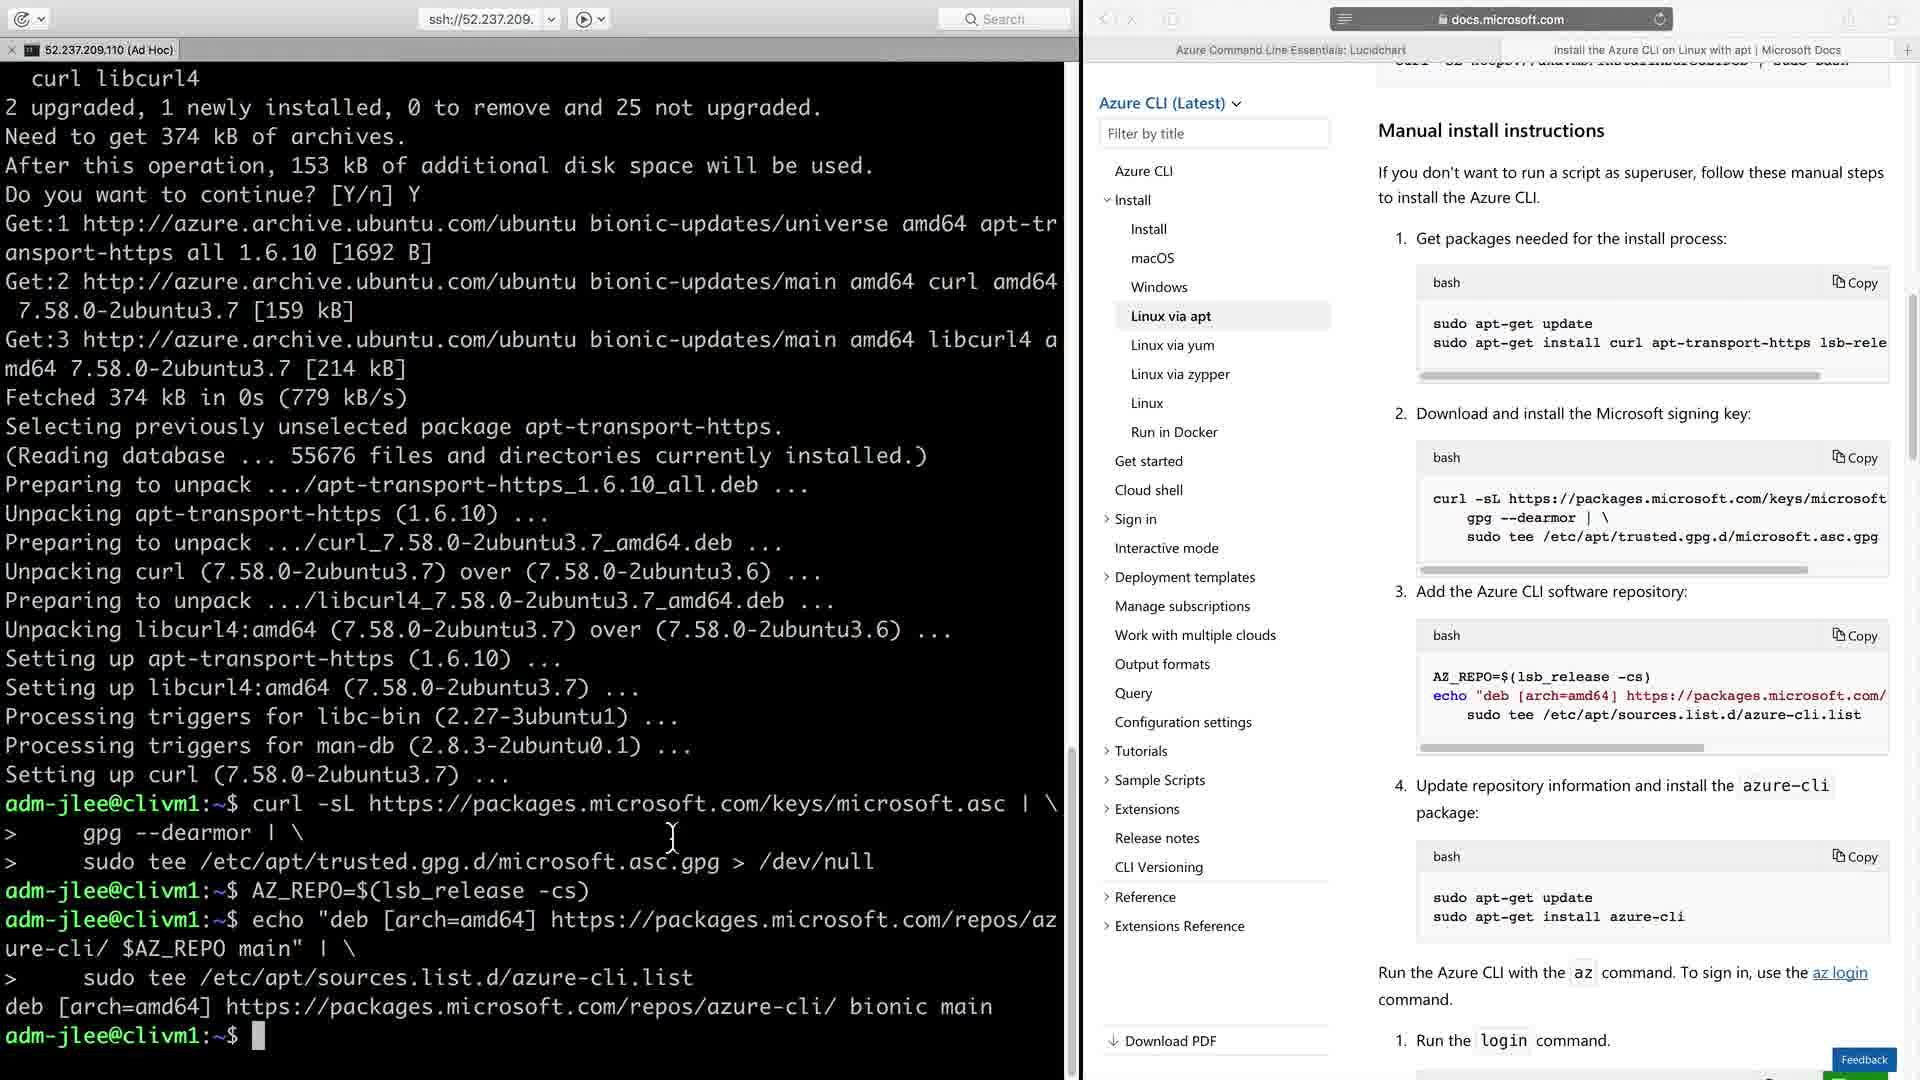Viewport: 1920px width, 1080px height.
Task: Expand the Tutorials section in sidebar
Action: tap(1107, 751)
